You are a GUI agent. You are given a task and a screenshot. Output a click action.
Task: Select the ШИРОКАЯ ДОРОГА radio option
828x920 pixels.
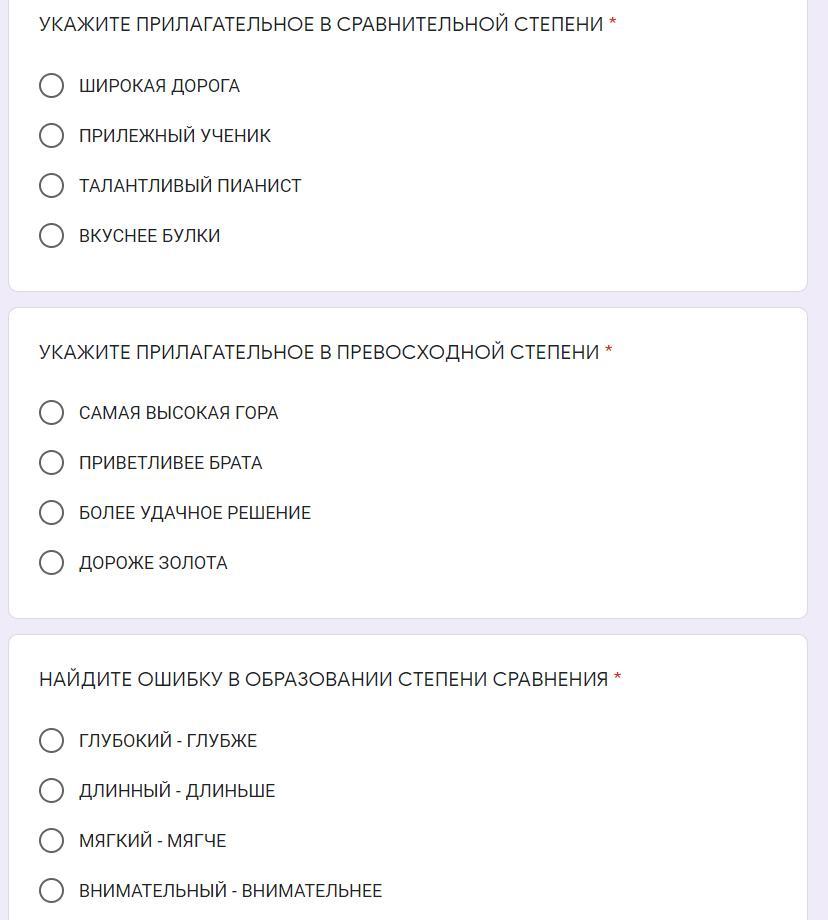point(51,86)
